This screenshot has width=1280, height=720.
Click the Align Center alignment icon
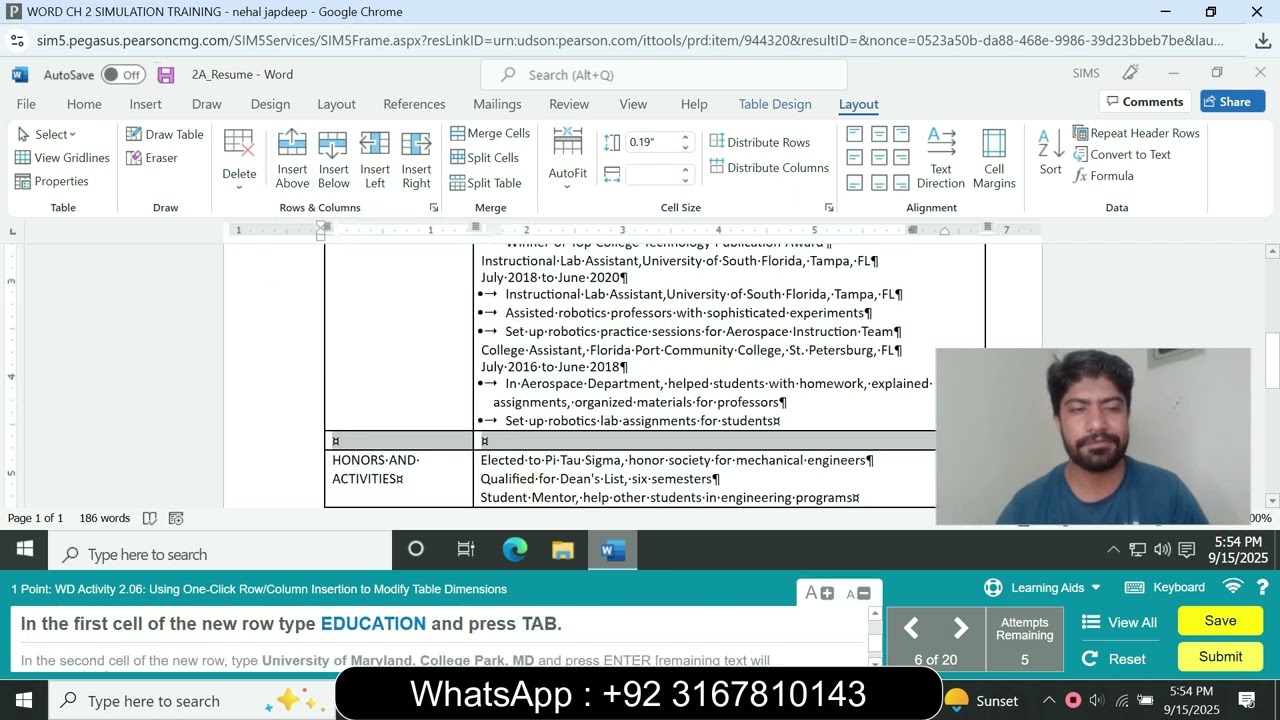(x=879, y=158)
